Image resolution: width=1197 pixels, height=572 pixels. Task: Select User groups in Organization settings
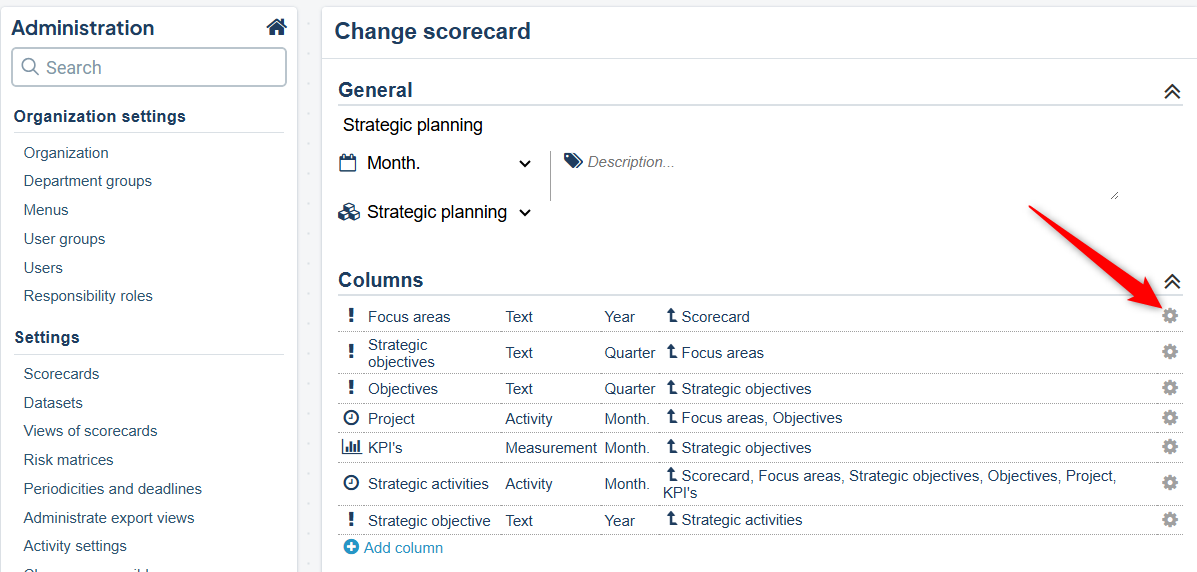tap(65, 239)
